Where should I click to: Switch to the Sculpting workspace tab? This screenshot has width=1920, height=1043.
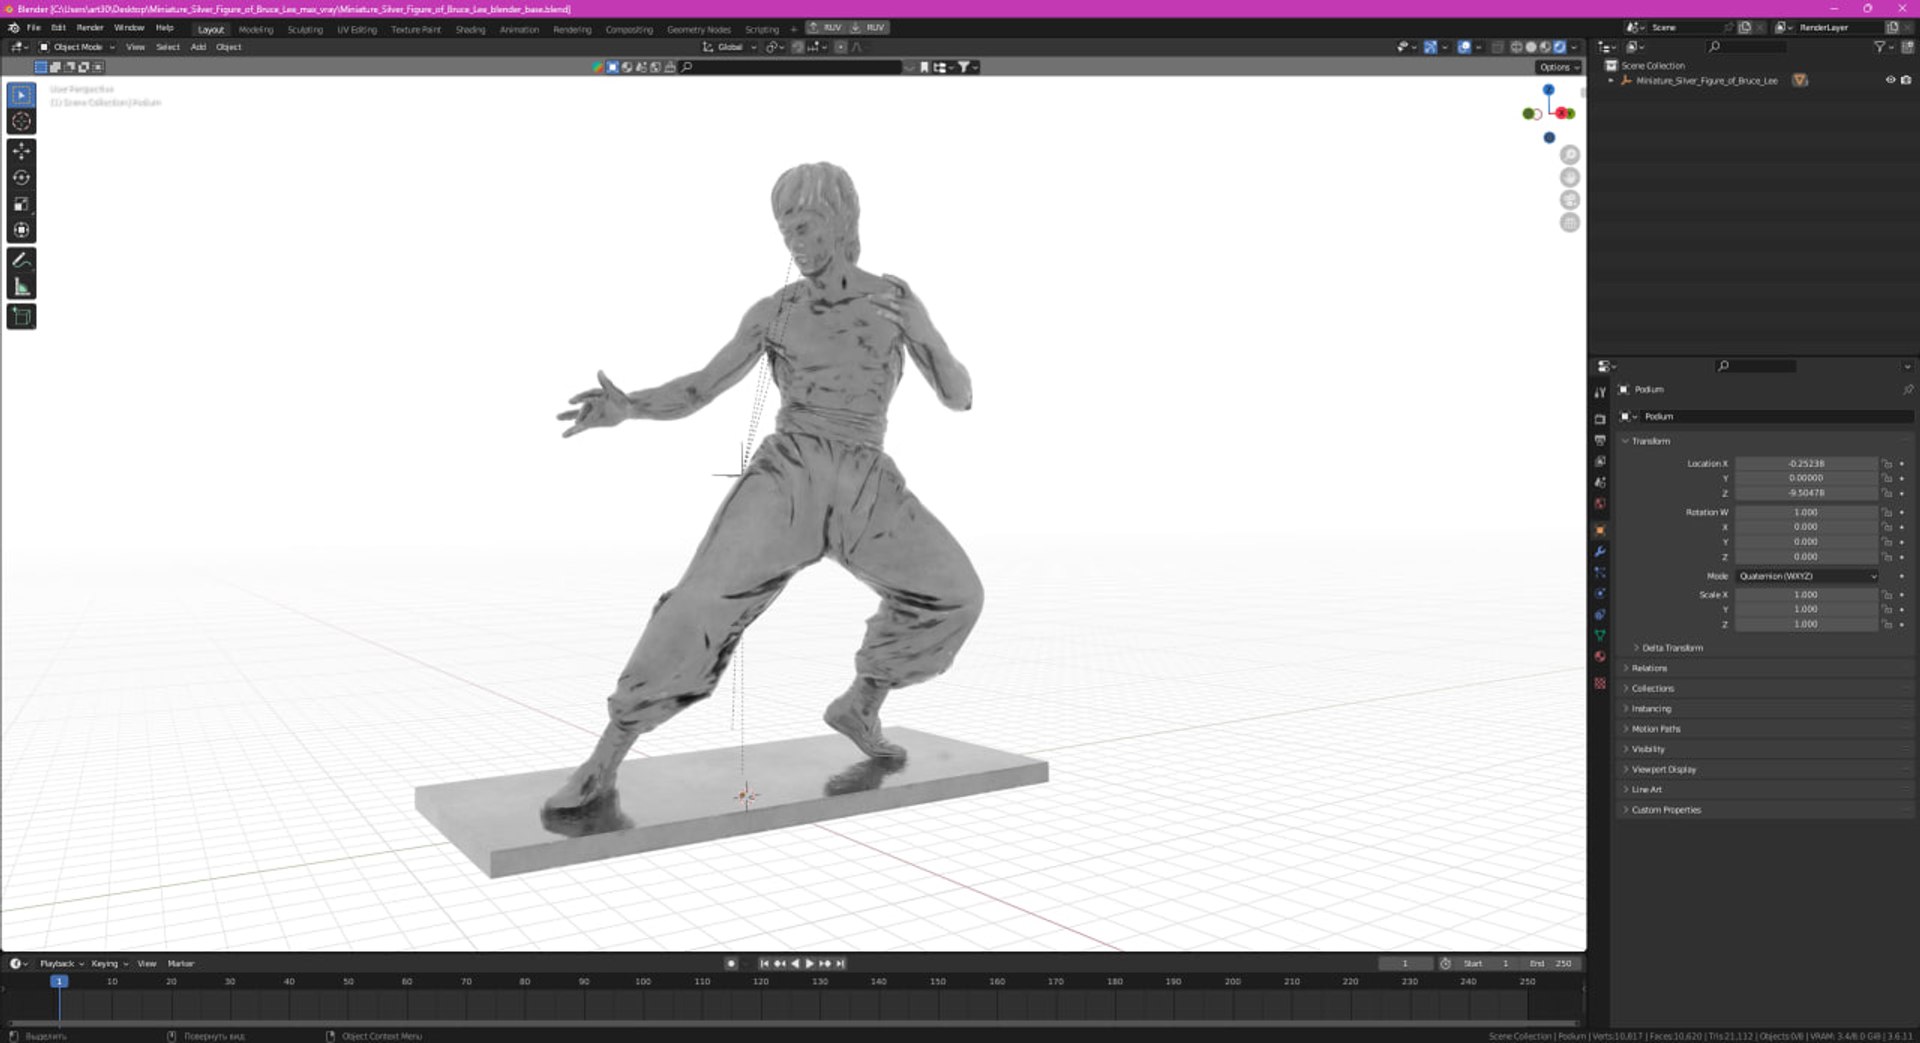coord(305,29)
